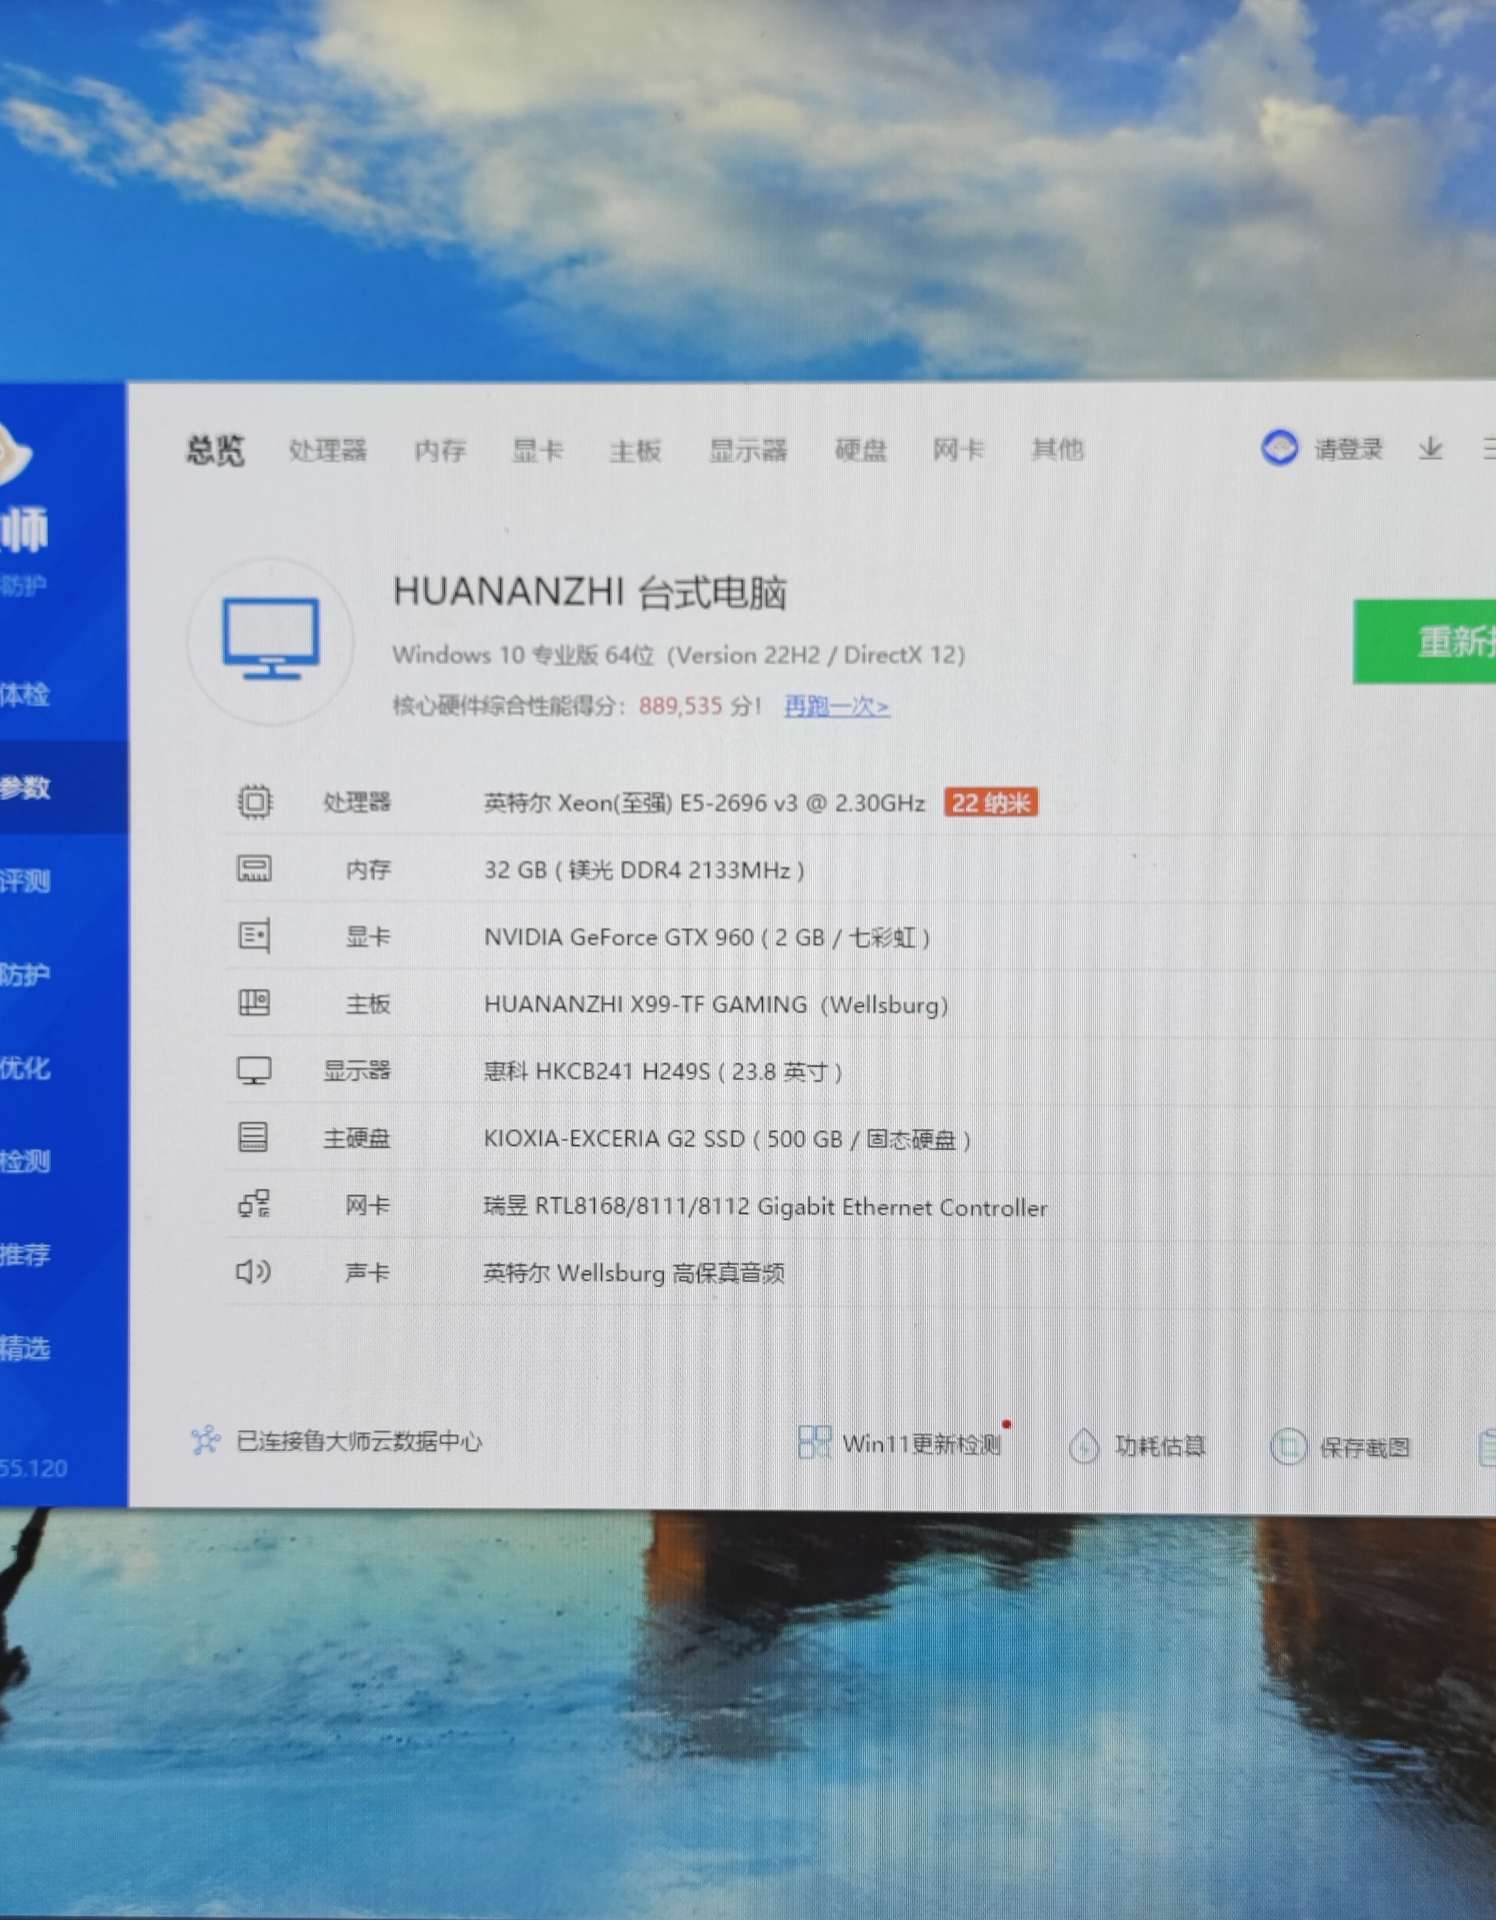Select the Wellsburg 高保真音频 text
Screen dimensions: 1496x1920
coord(633,1273)
